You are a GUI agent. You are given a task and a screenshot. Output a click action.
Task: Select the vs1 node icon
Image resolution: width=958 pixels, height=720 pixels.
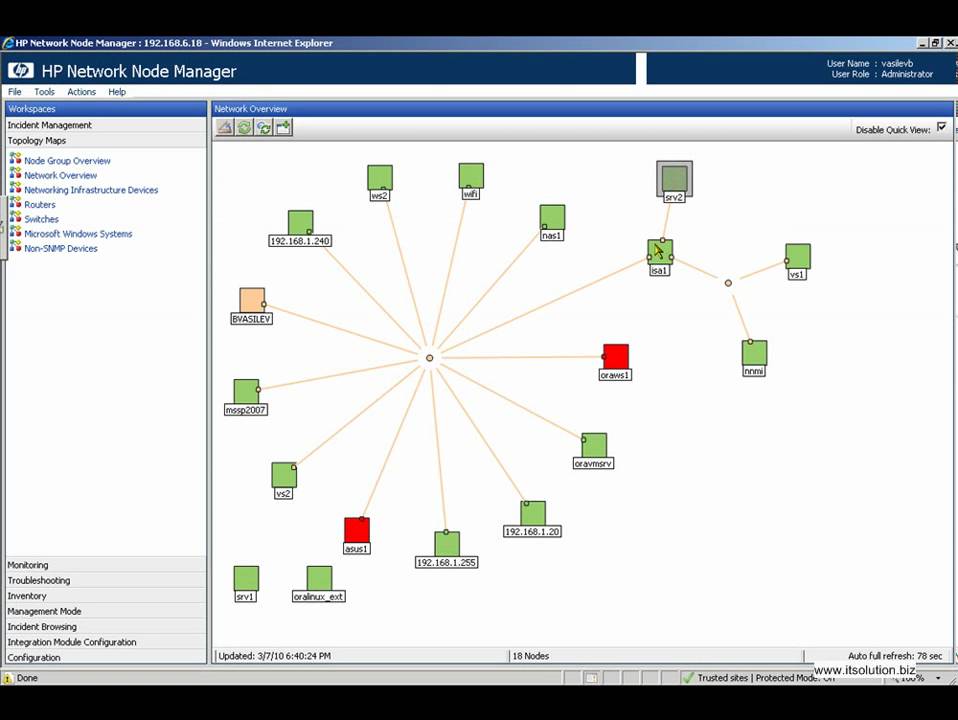click(x=798, y=256)
